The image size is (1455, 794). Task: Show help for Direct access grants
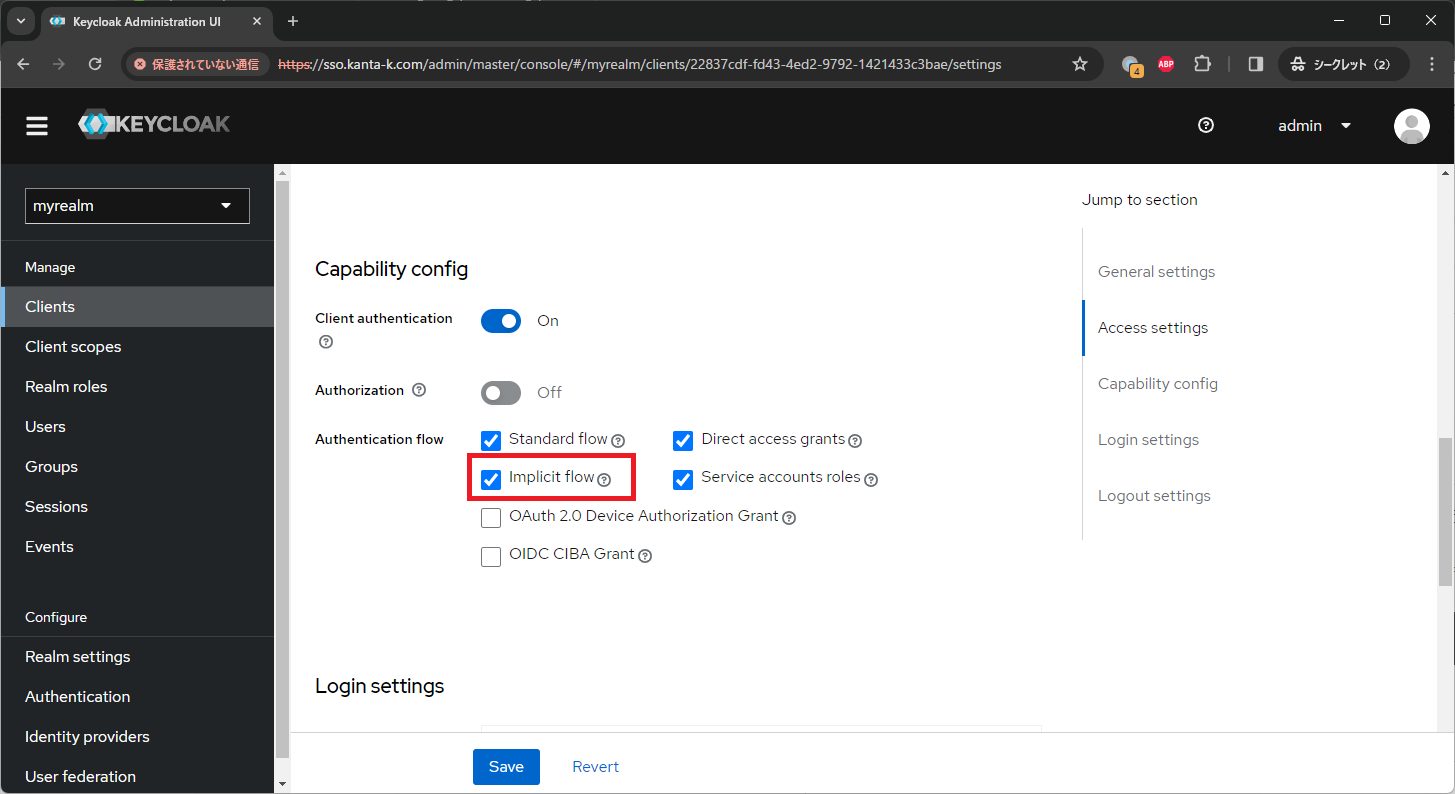[855, 441]
